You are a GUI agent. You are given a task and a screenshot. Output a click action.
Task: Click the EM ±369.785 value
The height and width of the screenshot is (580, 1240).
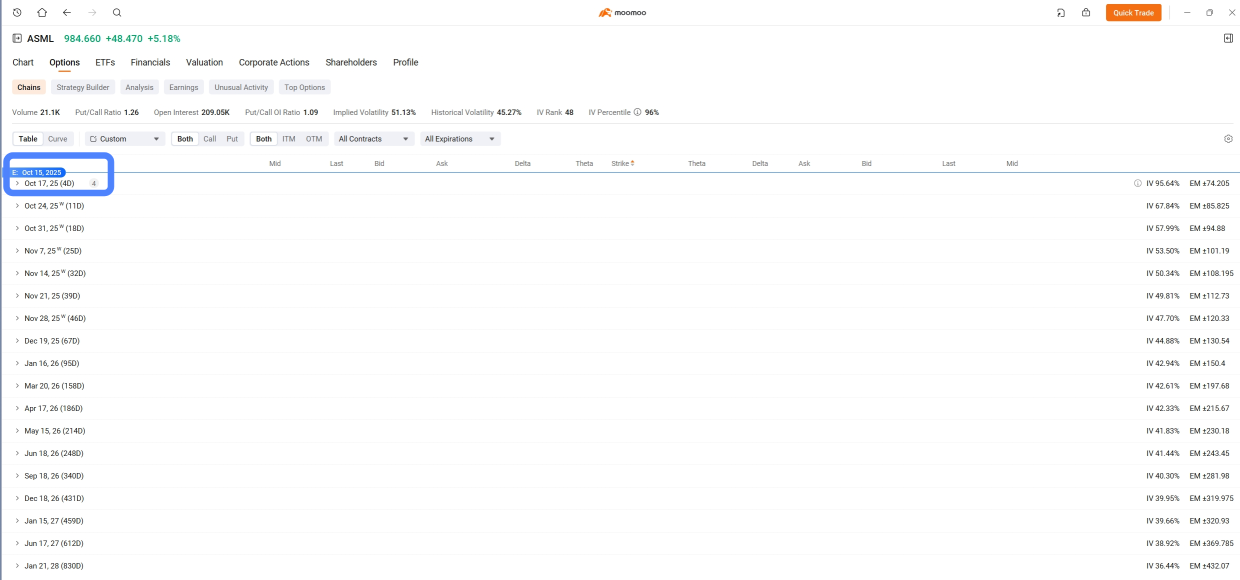pos(1212,543)
